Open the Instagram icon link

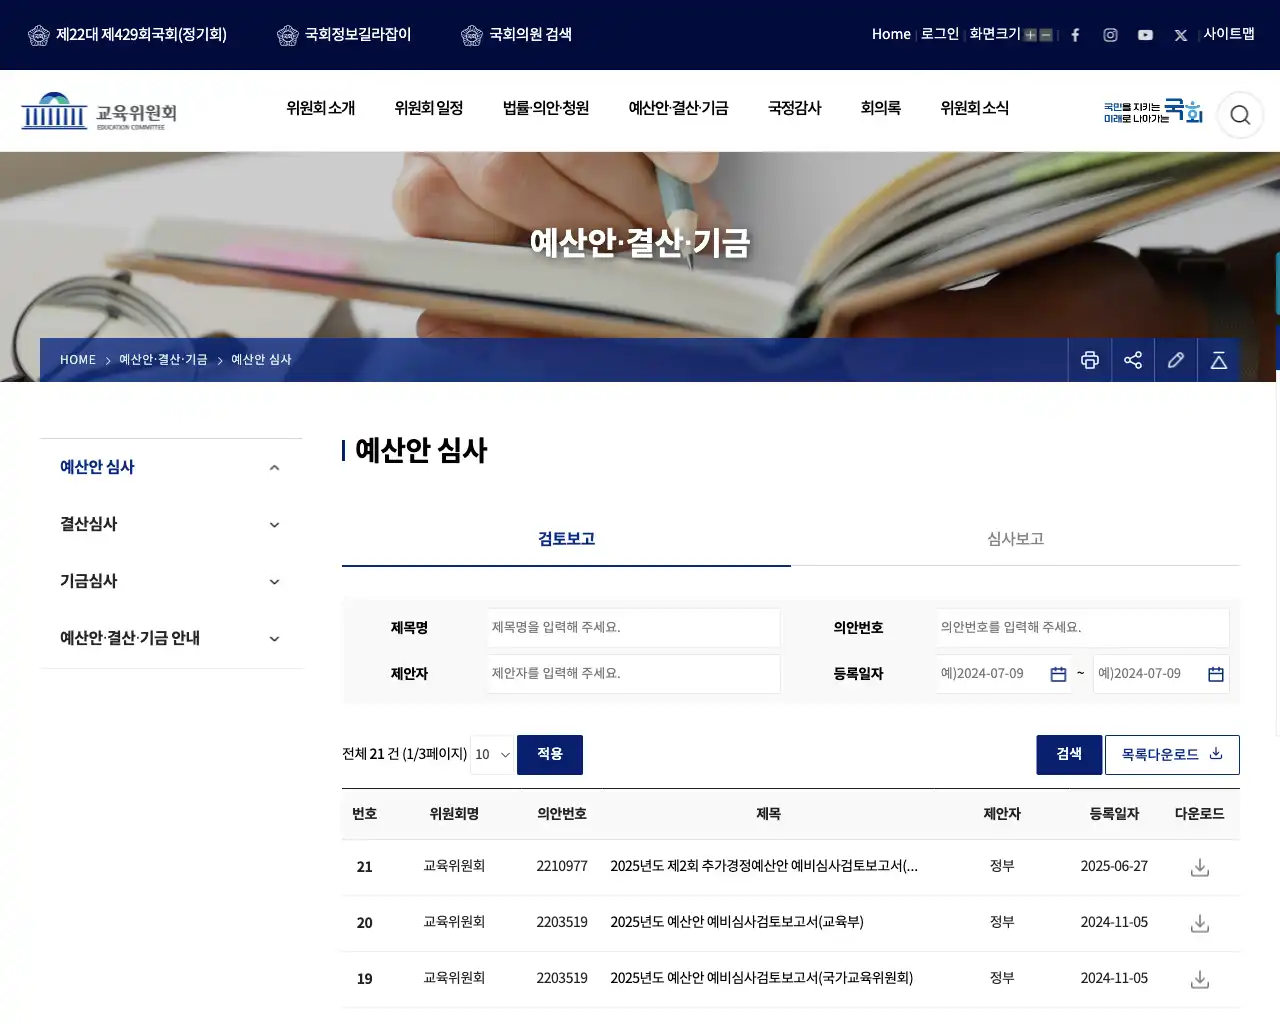[x=1110, y=35]
